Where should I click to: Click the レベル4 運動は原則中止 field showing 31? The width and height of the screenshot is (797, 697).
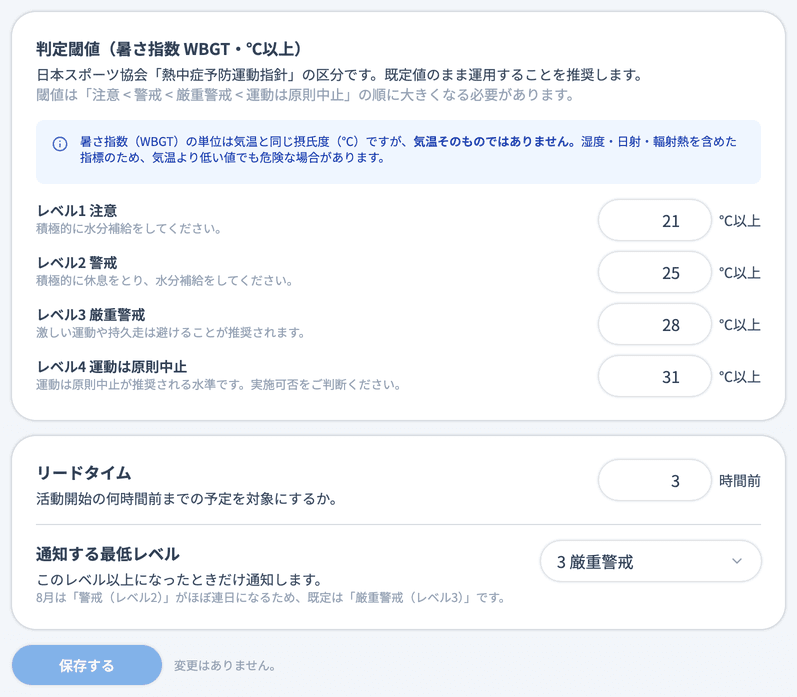654,377
